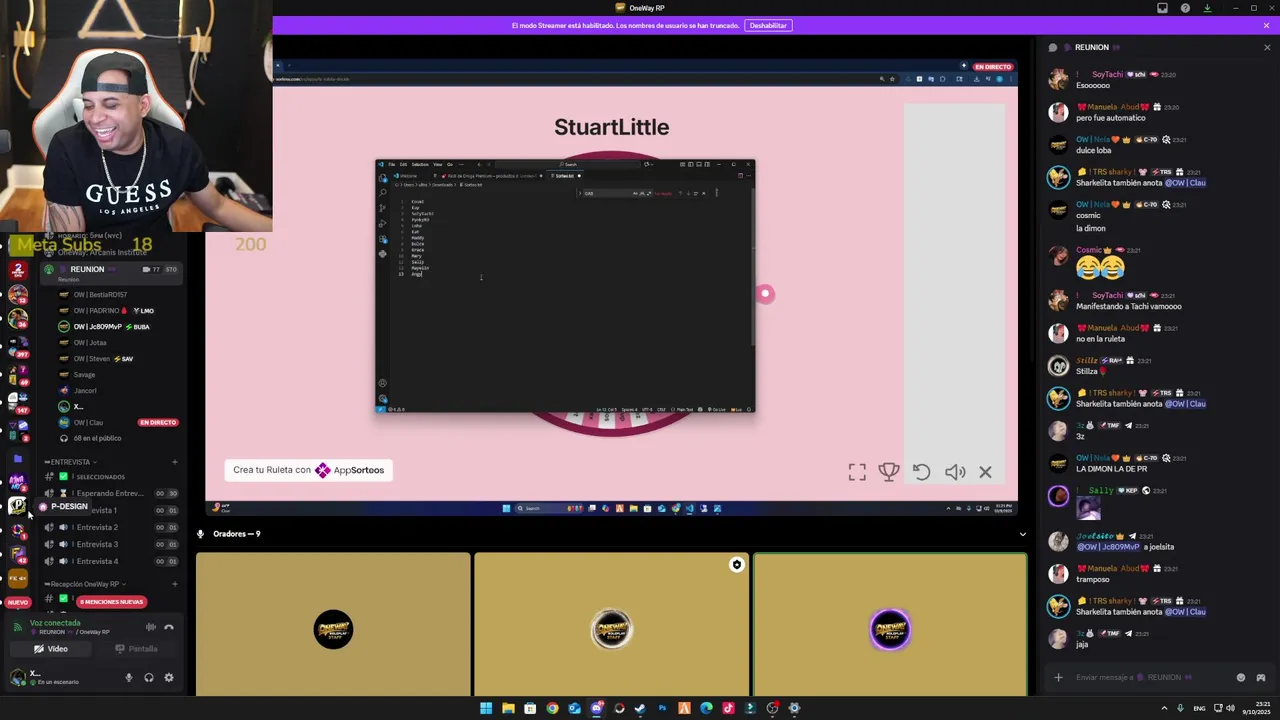Select the first speaker tile with black avatar

[x=333, y=624]
